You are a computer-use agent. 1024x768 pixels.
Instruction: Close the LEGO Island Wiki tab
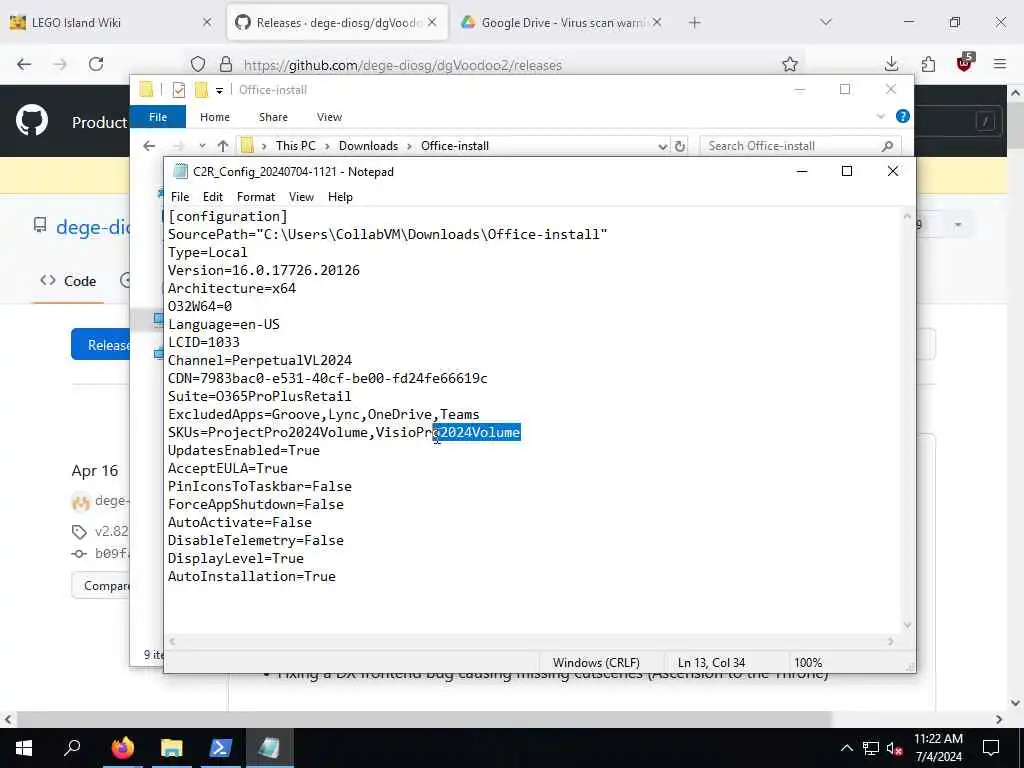206,23
